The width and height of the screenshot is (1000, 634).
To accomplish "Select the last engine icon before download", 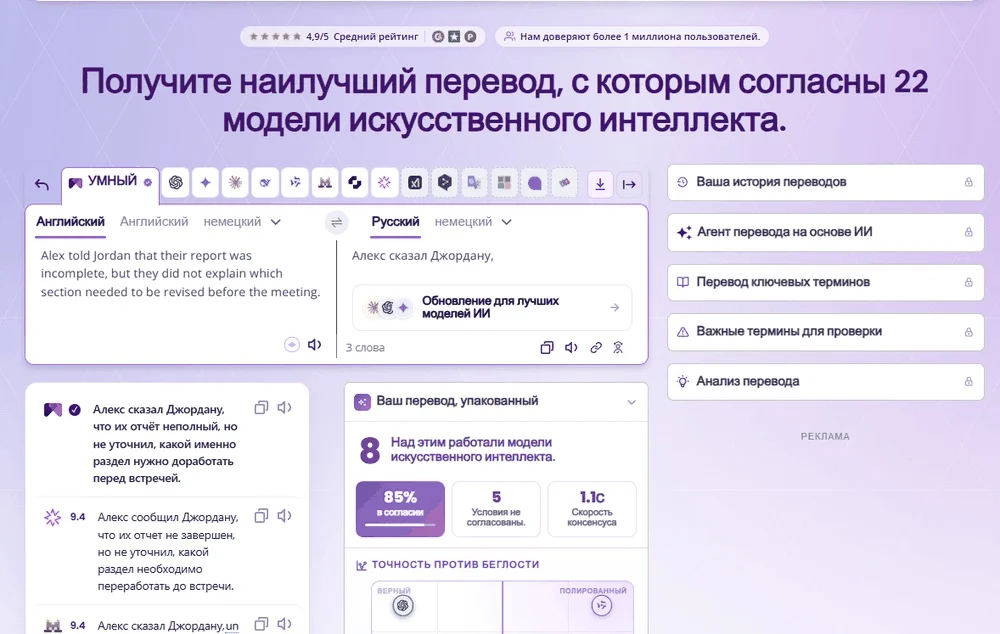I will (x=564, y=182).
